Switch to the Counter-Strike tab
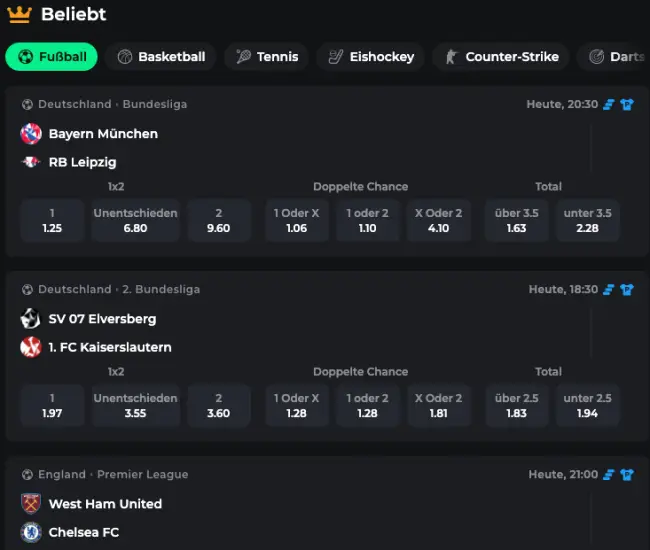The width and height of the screenshot is (650, 550). click(502, 57)
